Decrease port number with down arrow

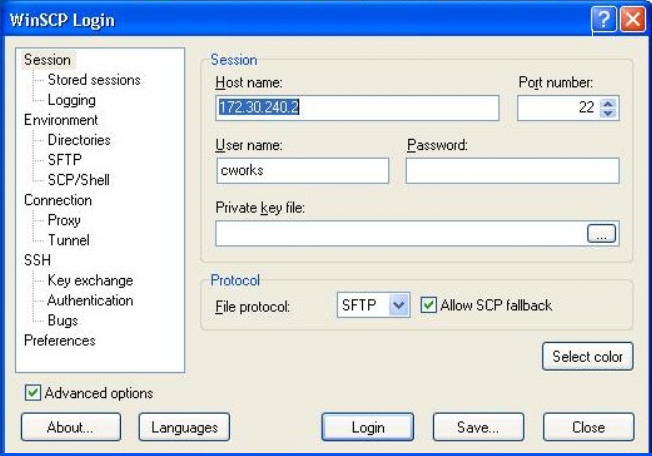[609, 113]
